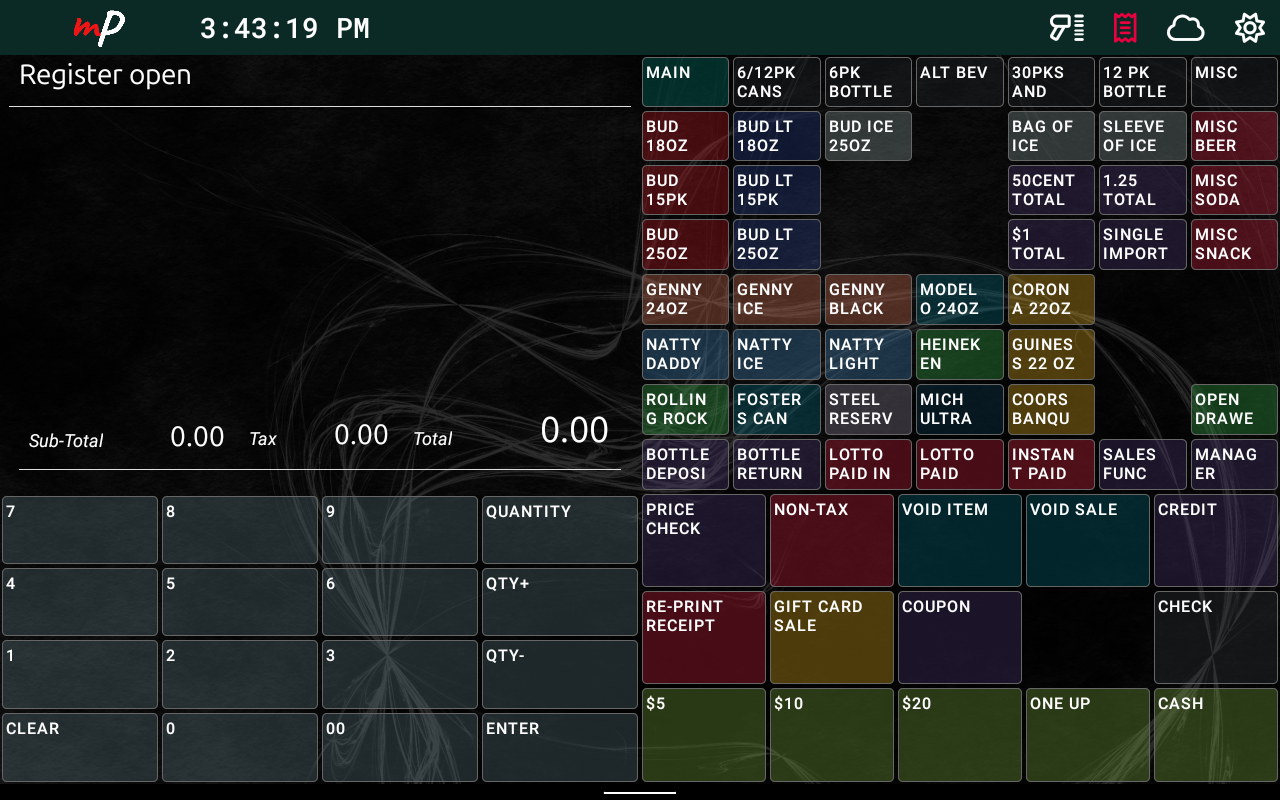Click the red receipt icon
The width and height of the screenshot is (1280, 800).
(x=1125, y=28)
